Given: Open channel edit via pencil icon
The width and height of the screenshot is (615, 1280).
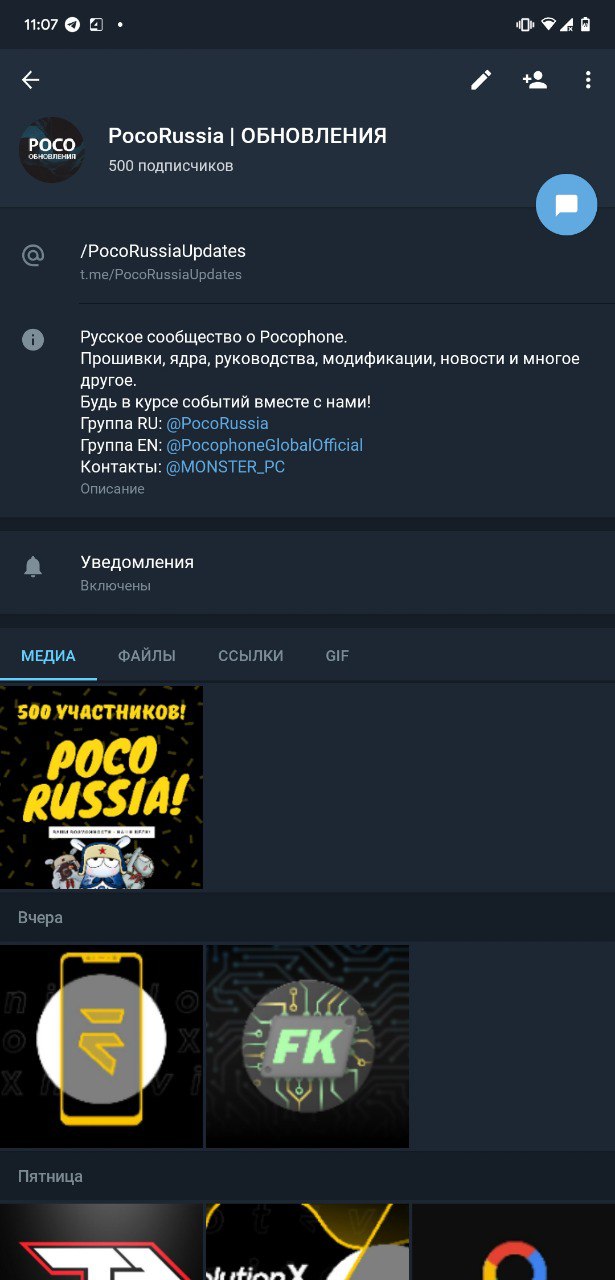Looking at the screenshot, I should [482, 81].
